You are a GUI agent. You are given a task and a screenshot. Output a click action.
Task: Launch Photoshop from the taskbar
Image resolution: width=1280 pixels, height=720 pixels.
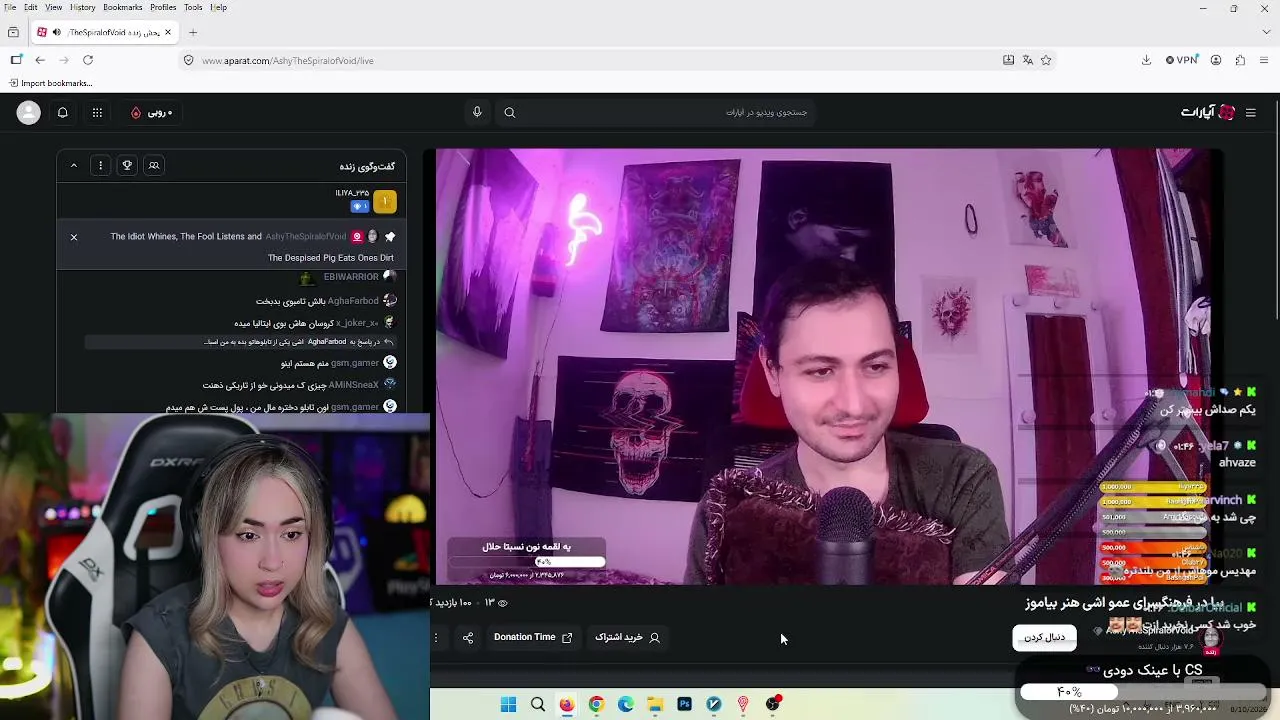pyautogui.click(x=684, y=704)
